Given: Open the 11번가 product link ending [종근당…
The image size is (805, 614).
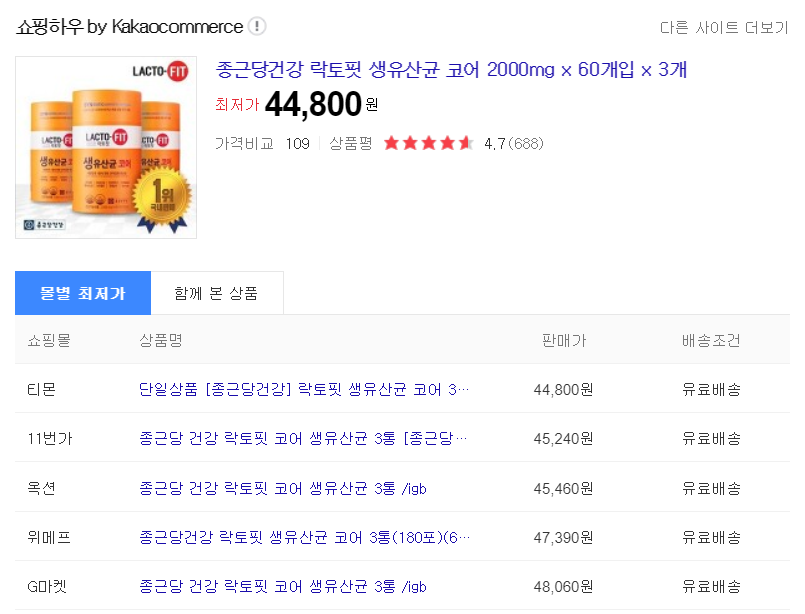Looking at the screenshot, I should tap(303, 439).
